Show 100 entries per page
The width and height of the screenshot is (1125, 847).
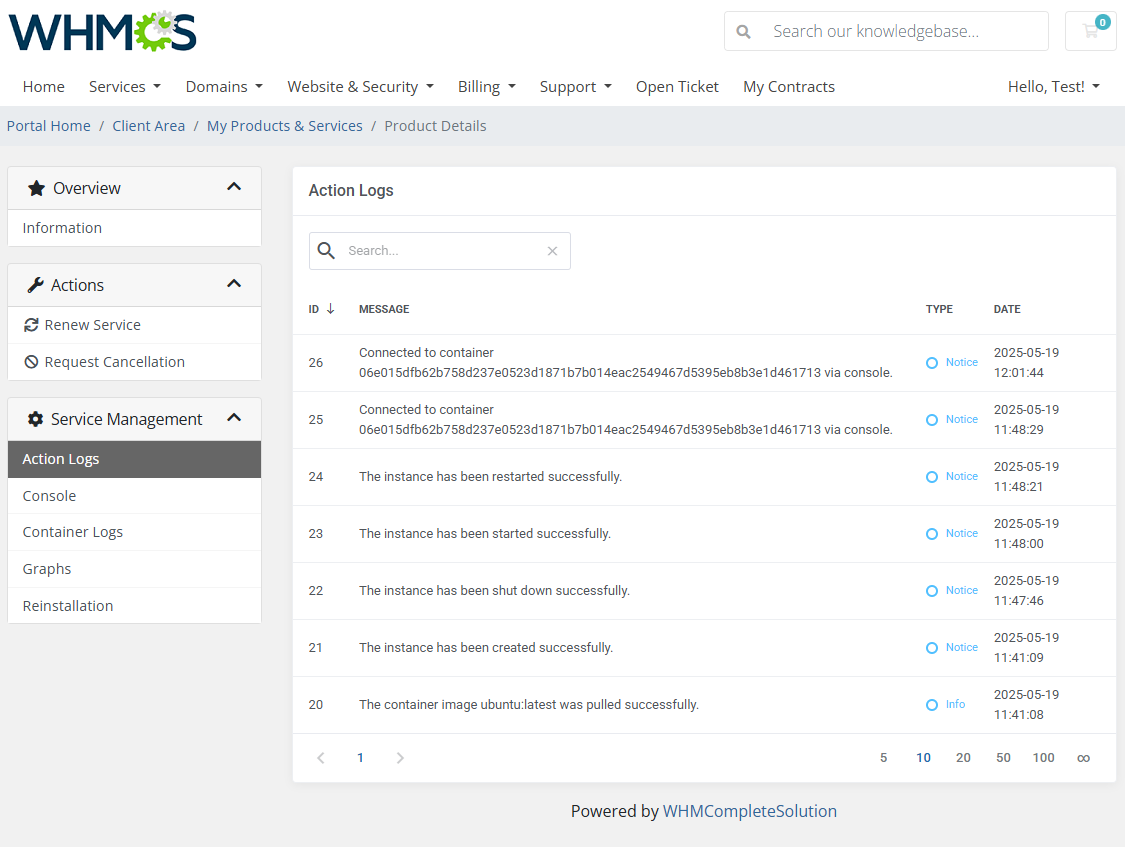(x=1043, y=758)
